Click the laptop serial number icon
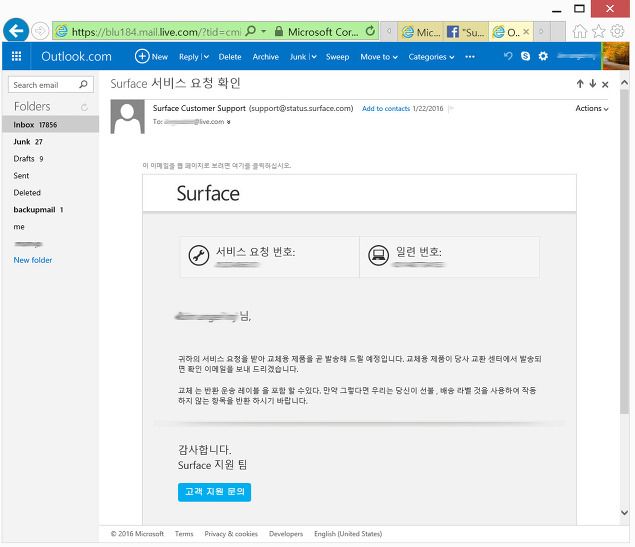 tap(378, 255)
